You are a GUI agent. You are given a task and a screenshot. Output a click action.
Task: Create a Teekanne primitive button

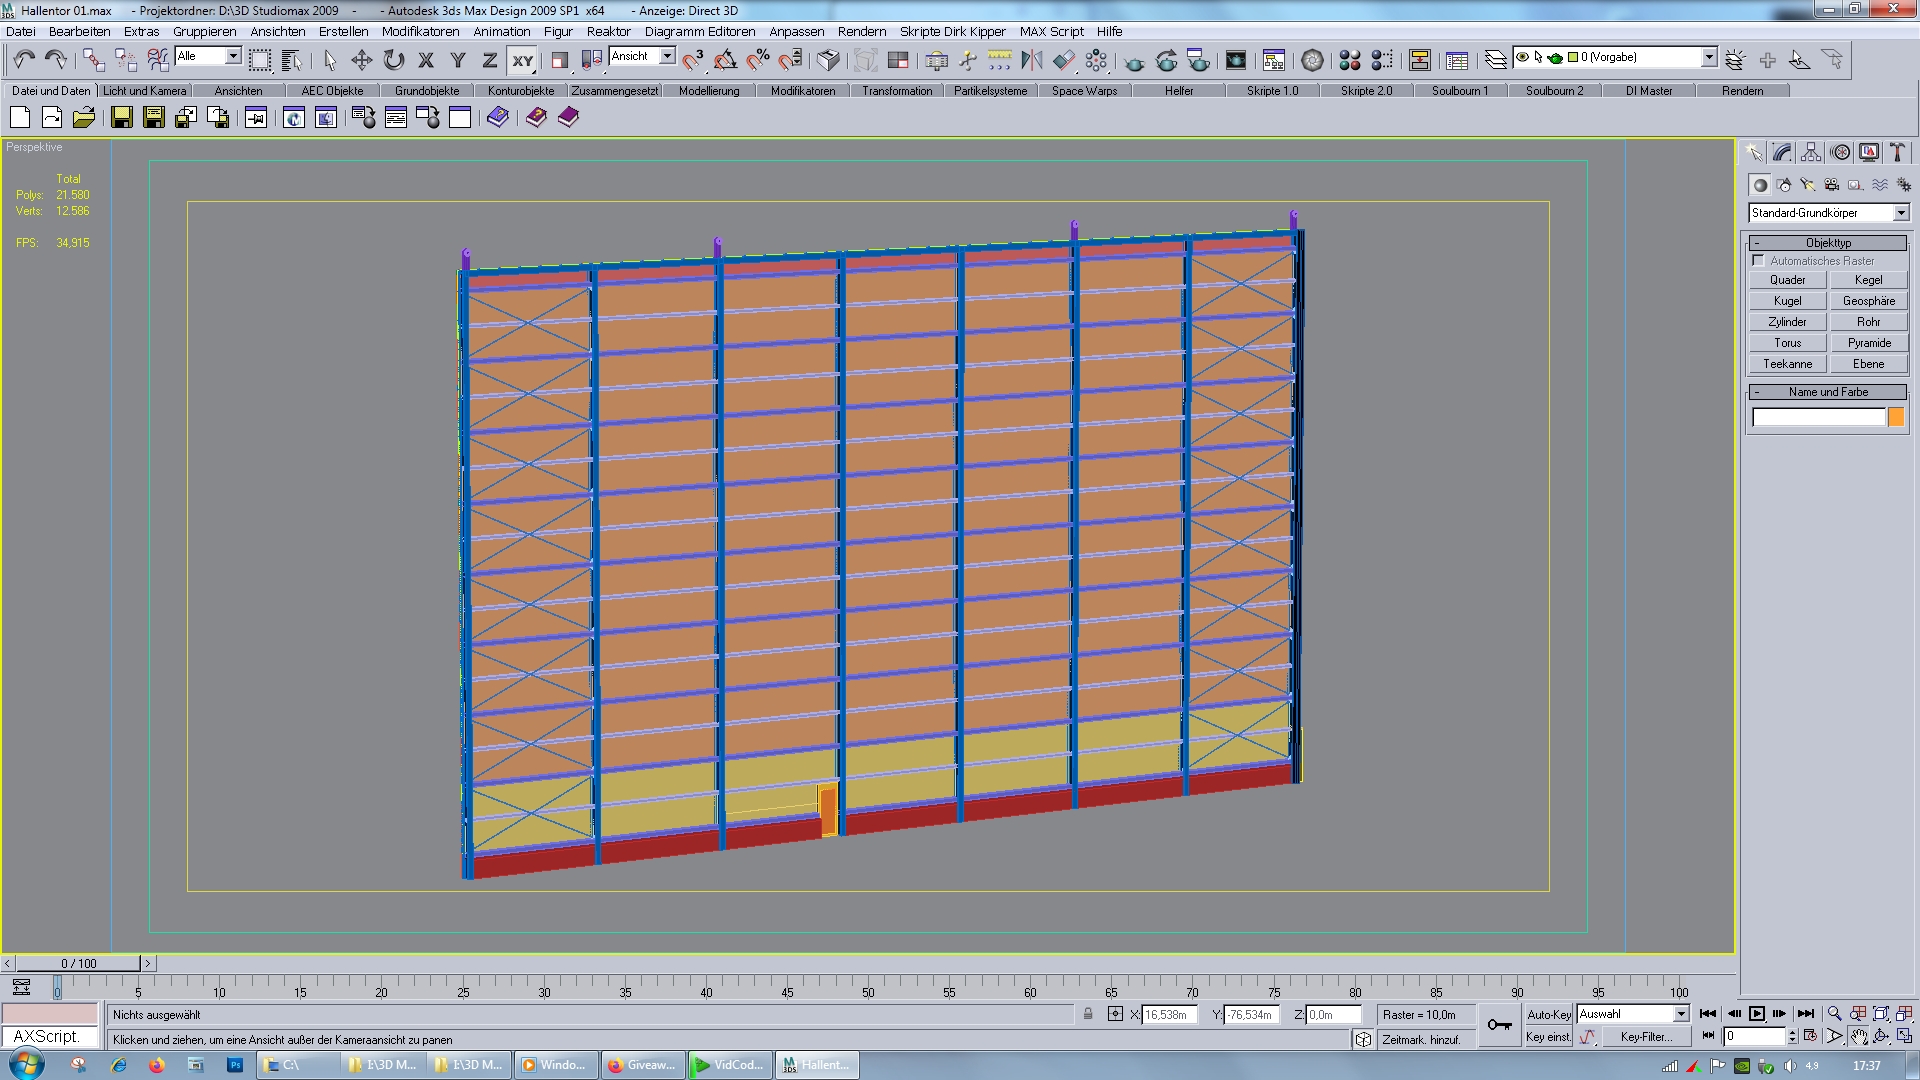(x=1787, y=364)
